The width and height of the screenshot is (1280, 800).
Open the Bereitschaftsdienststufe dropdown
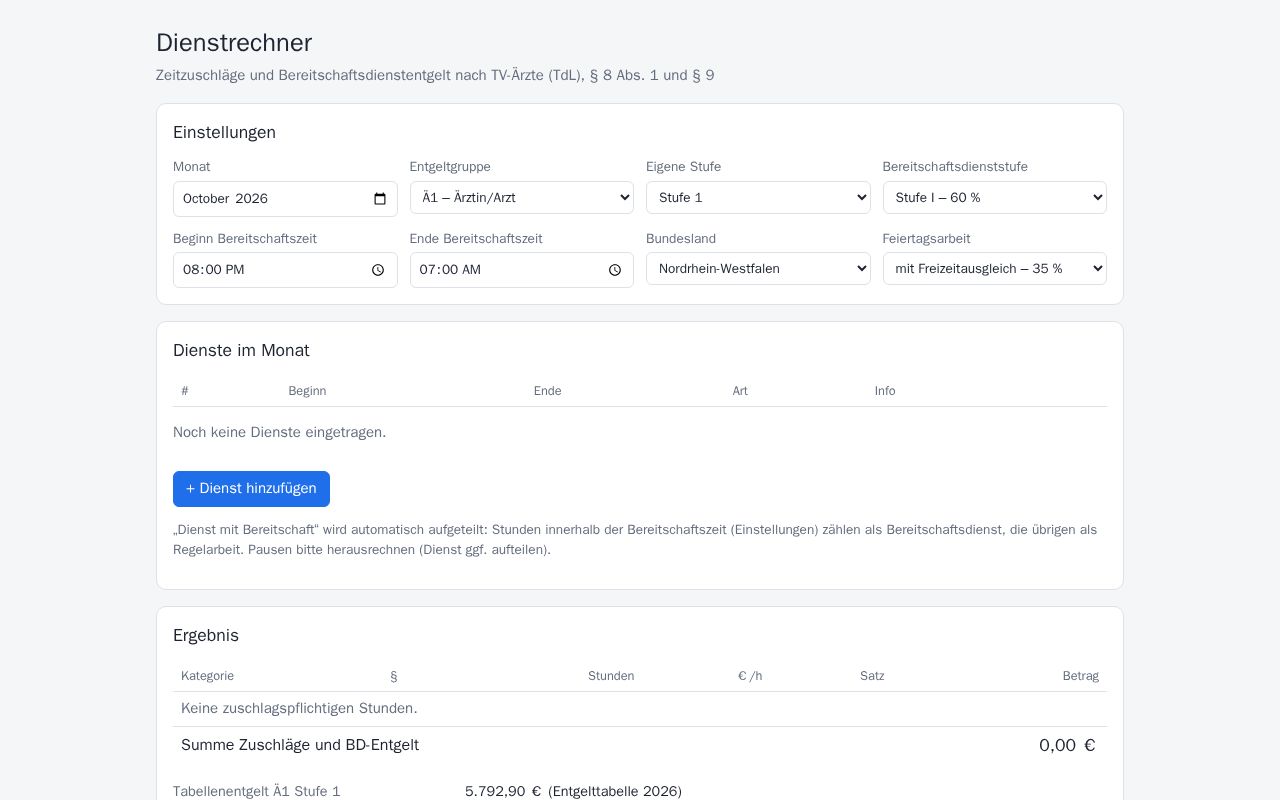[995, 198]
